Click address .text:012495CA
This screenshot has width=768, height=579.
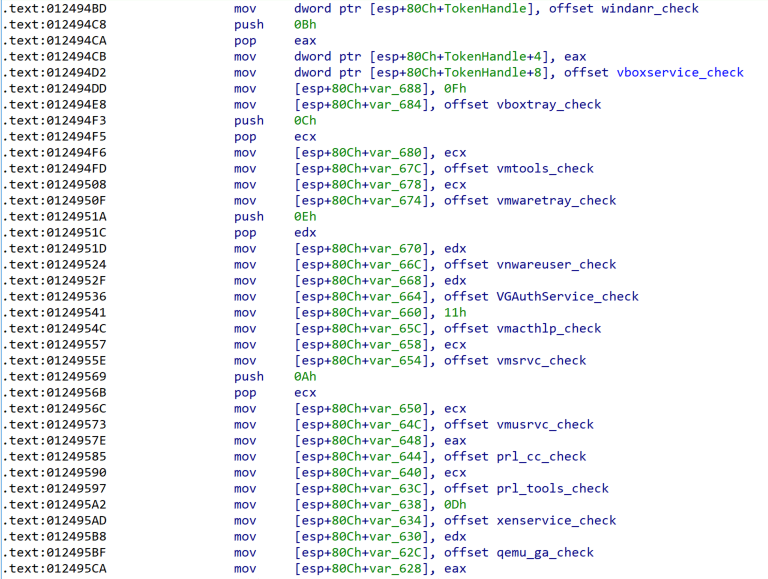pos(54,569)
